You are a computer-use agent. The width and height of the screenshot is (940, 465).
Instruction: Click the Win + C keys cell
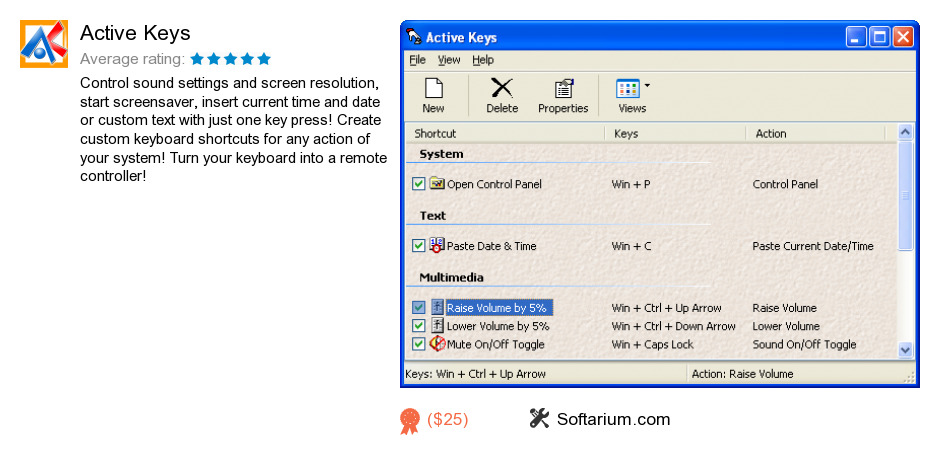[x=631, y=246]
